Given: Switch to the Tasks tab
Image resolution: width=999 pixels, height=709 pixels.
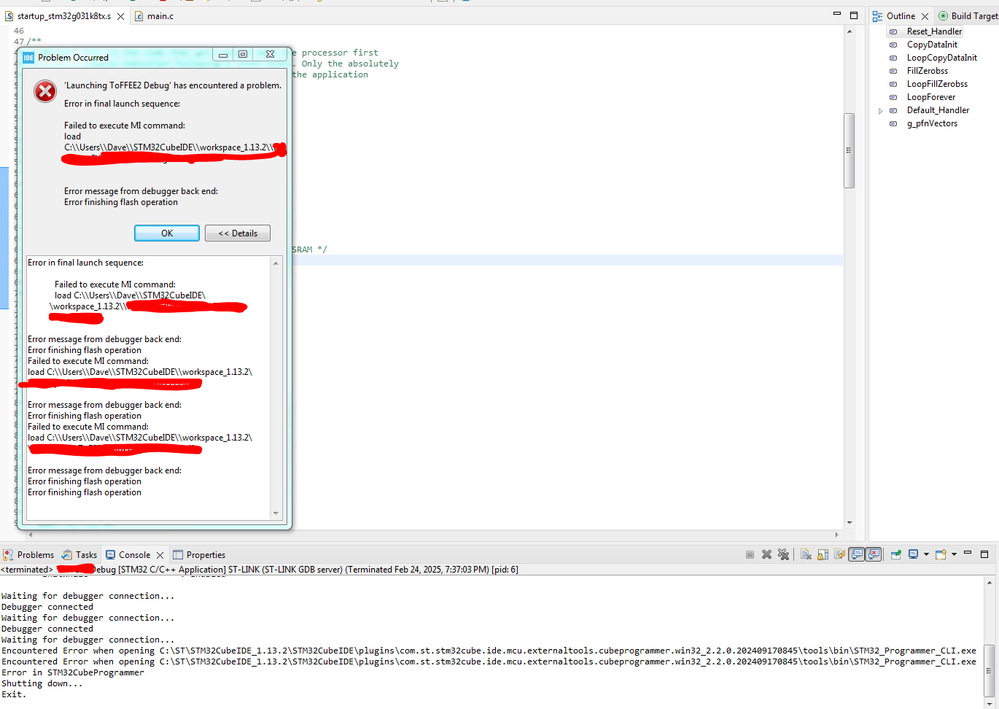Looking at the screenshot, I should pos(79,555).
